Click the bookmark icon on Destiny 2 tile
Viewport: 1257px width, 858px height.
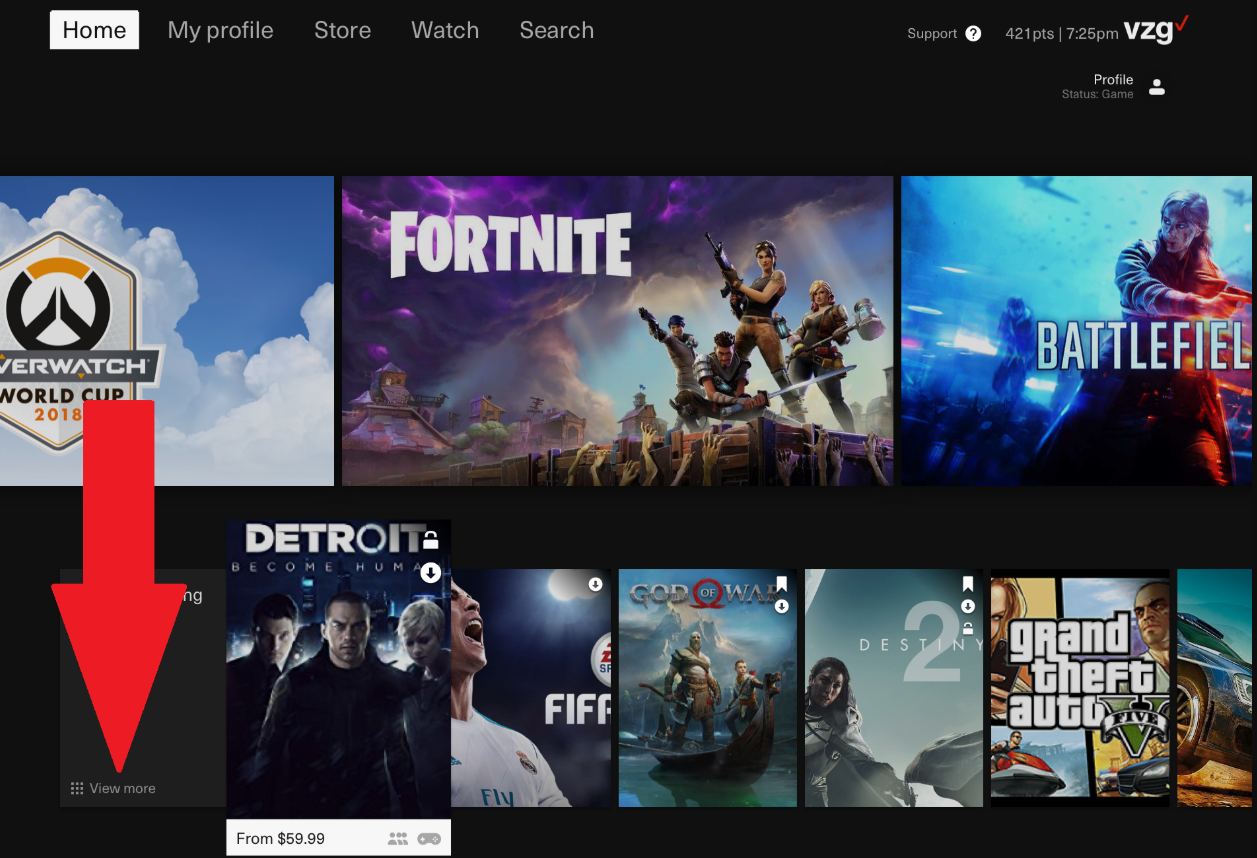(968, 584)
